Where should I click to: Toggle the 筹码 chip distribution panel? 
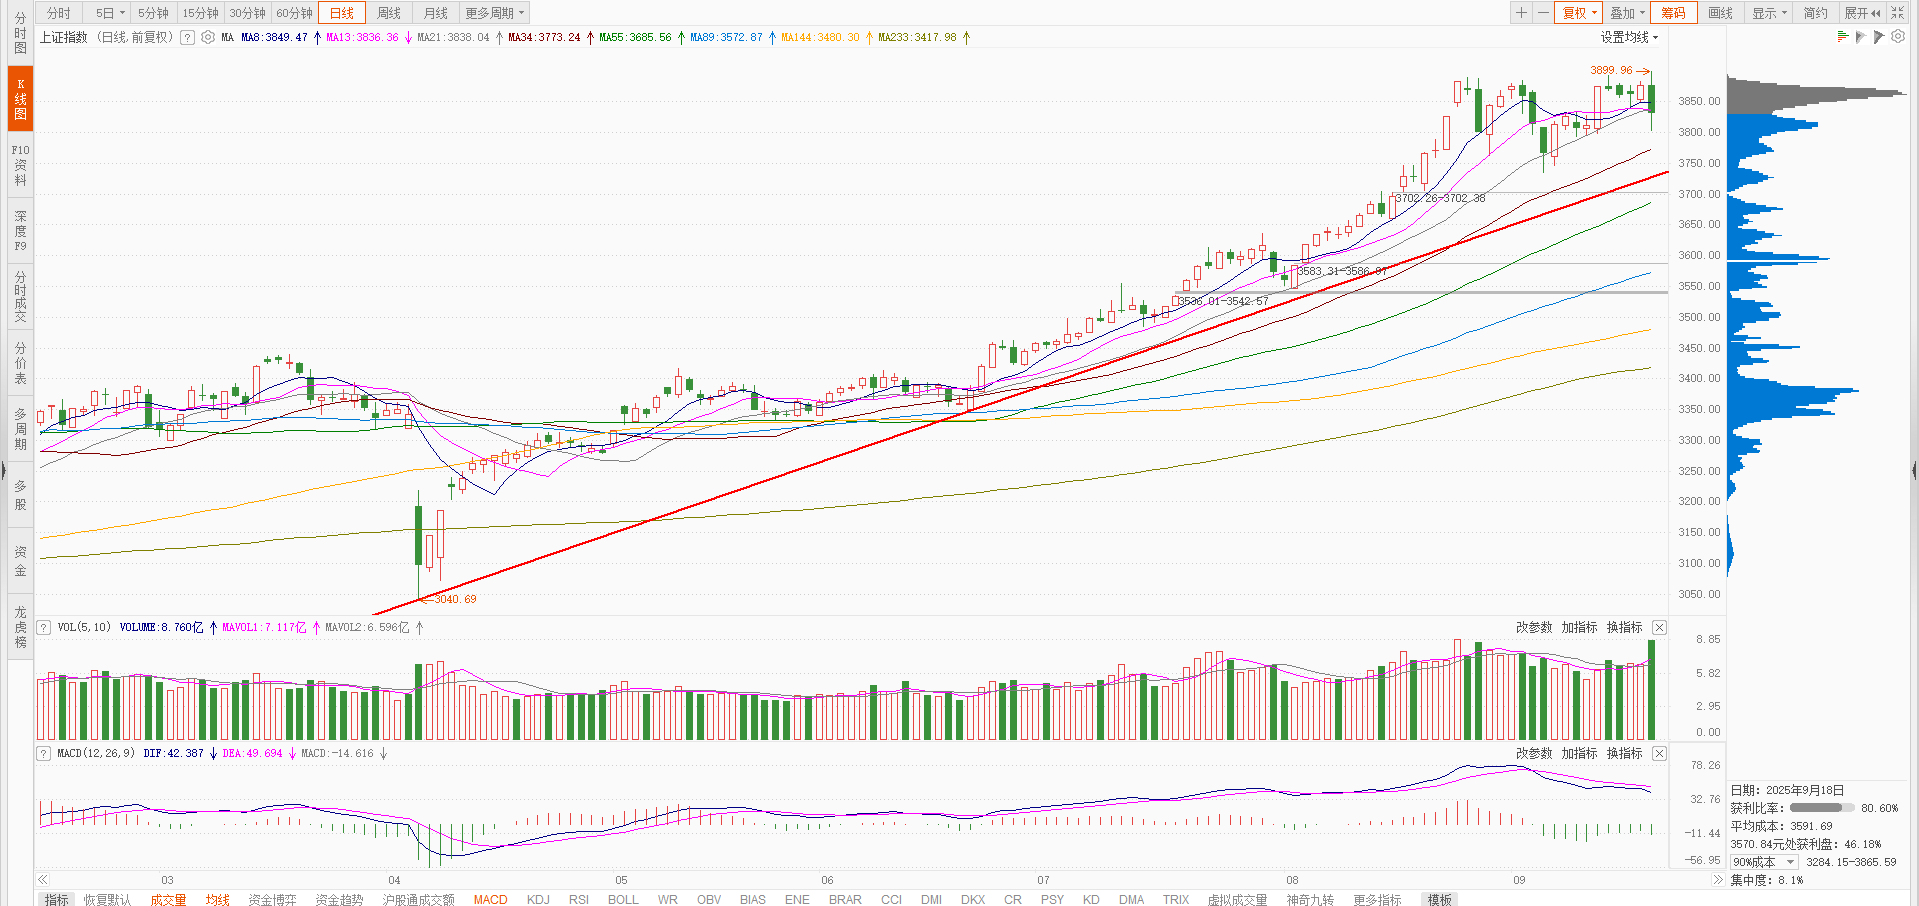pyautogui.click(x=1673, y=13)
